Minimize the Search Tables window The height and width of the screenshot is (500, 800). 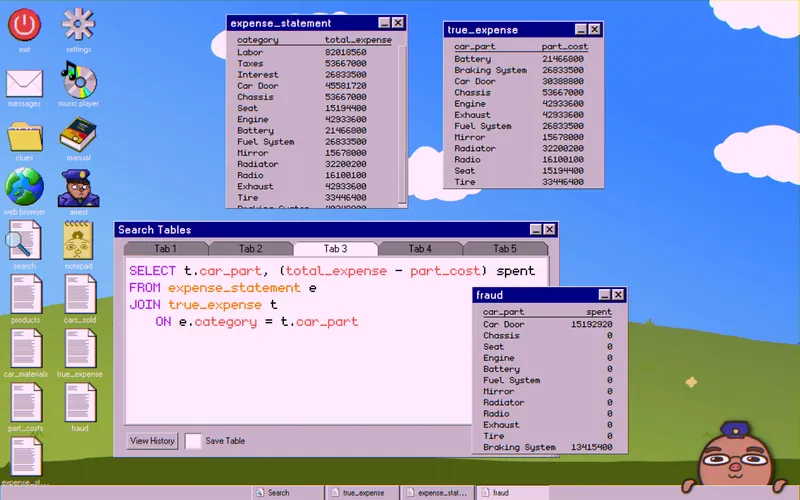pyautogui.click(x=535, y=230)
